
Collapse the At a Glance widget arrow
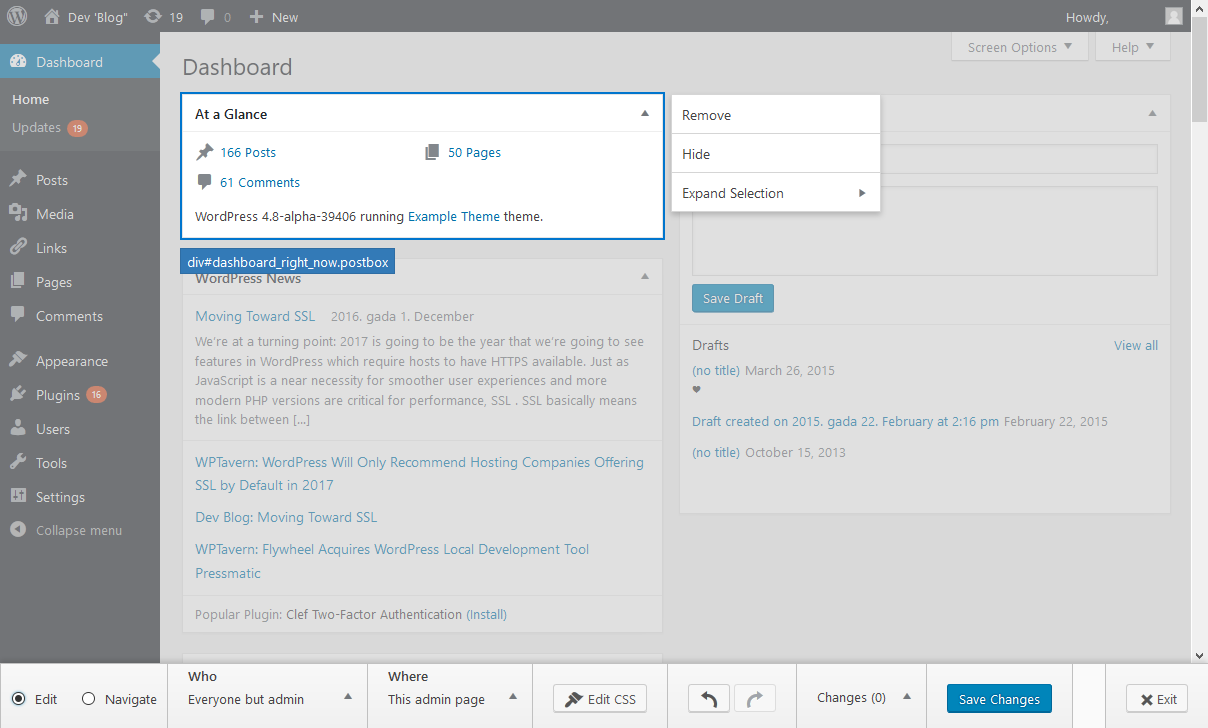click(x=645, y=113)
